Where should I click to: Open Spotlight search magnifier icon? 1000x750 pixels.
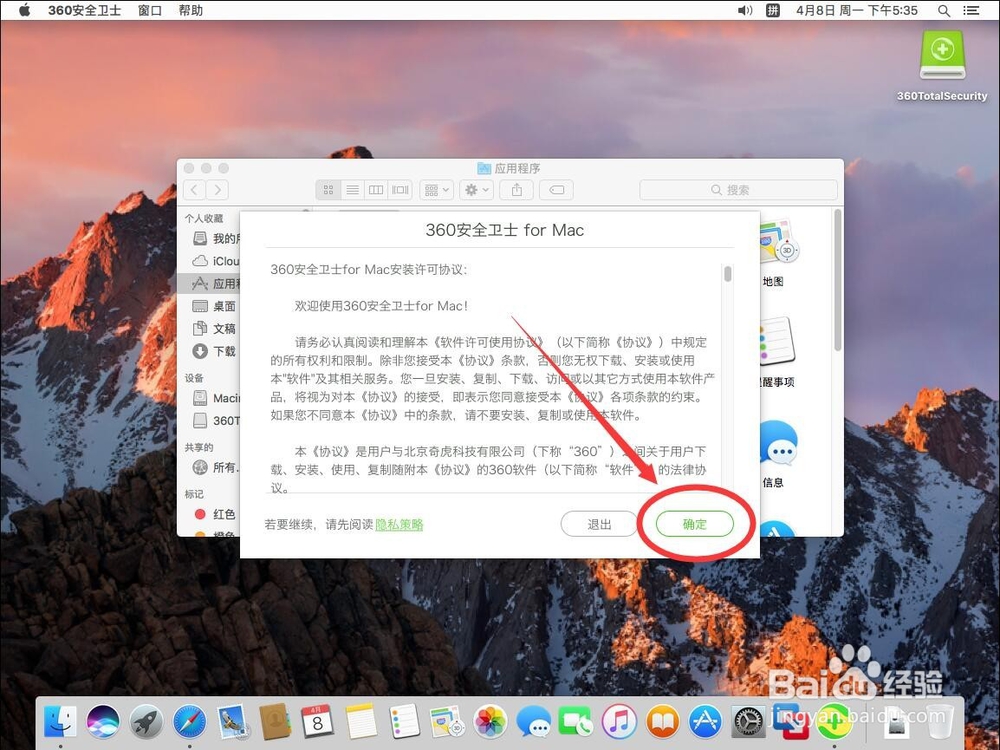point(944,10)
